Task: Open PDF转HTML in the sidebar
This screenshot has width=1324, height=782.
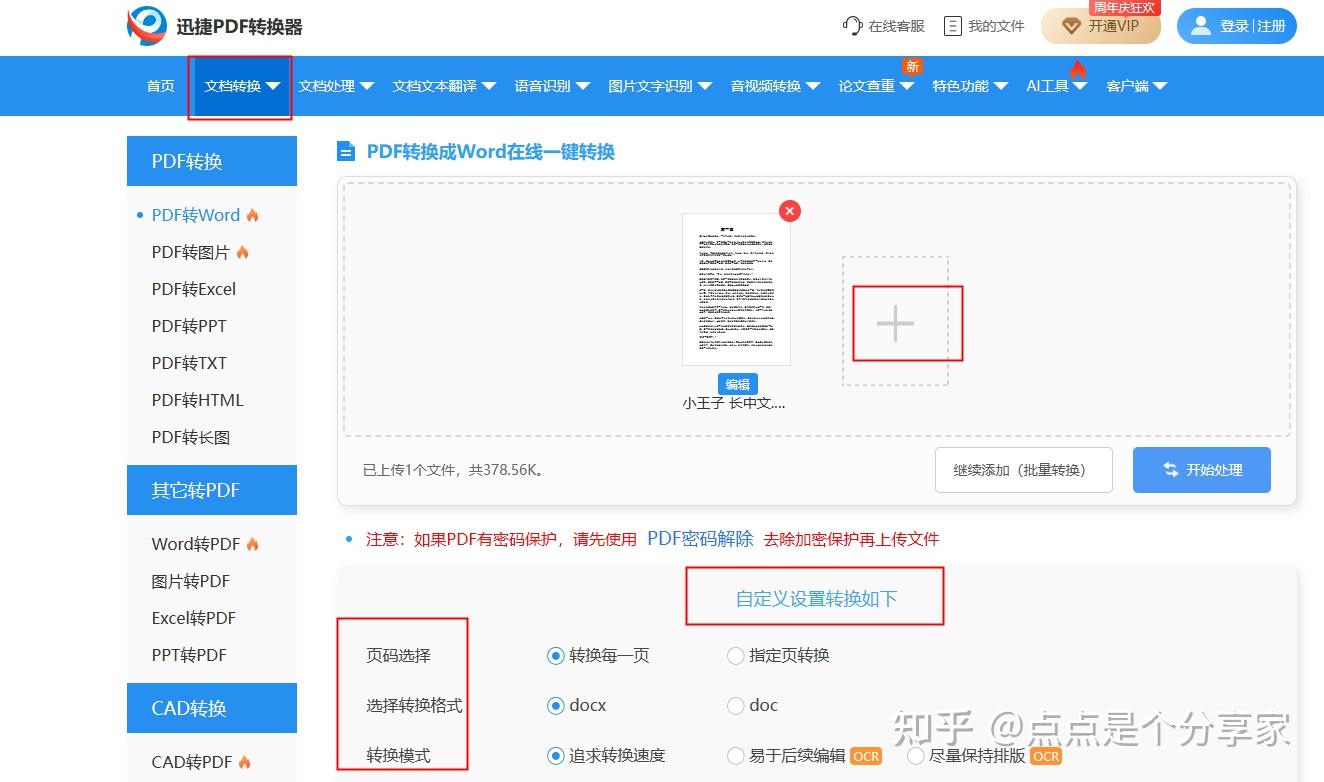Action: point(197,400)
